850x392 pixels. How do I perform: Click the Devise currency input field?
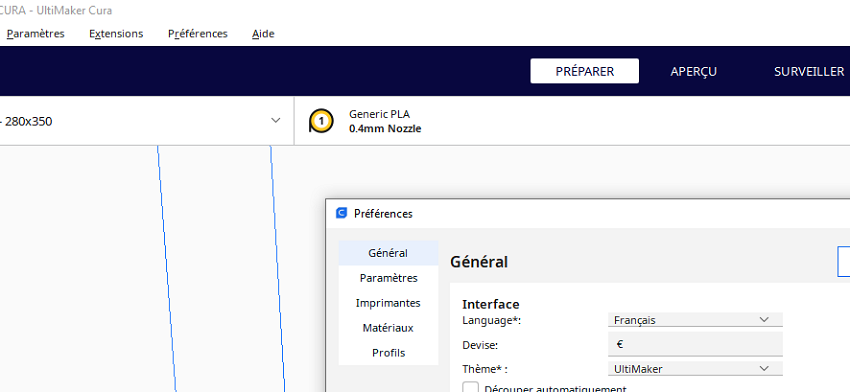(x=695, y=344)
